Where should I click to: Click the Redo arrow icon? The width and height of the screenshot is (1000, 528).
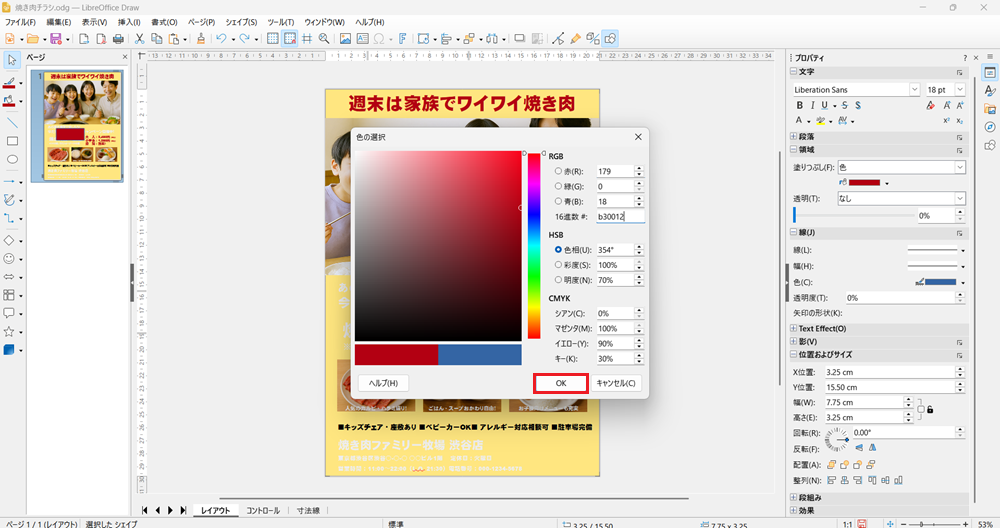tap(244, 39)
